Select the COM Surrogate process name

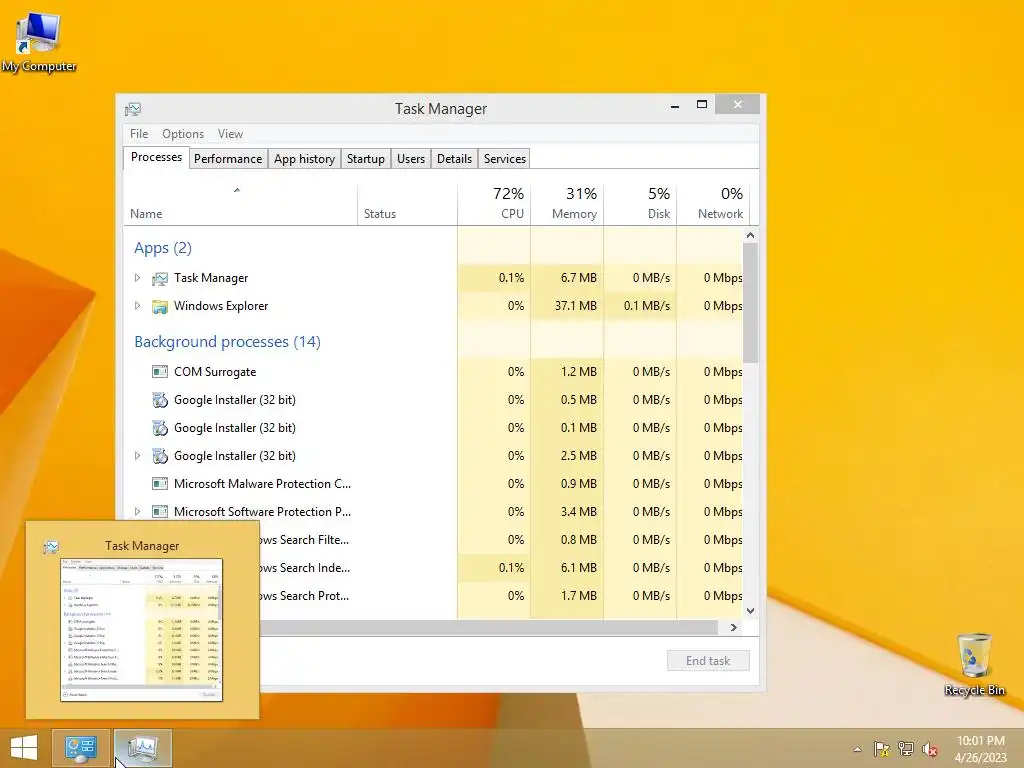click(x=215, y=372)
